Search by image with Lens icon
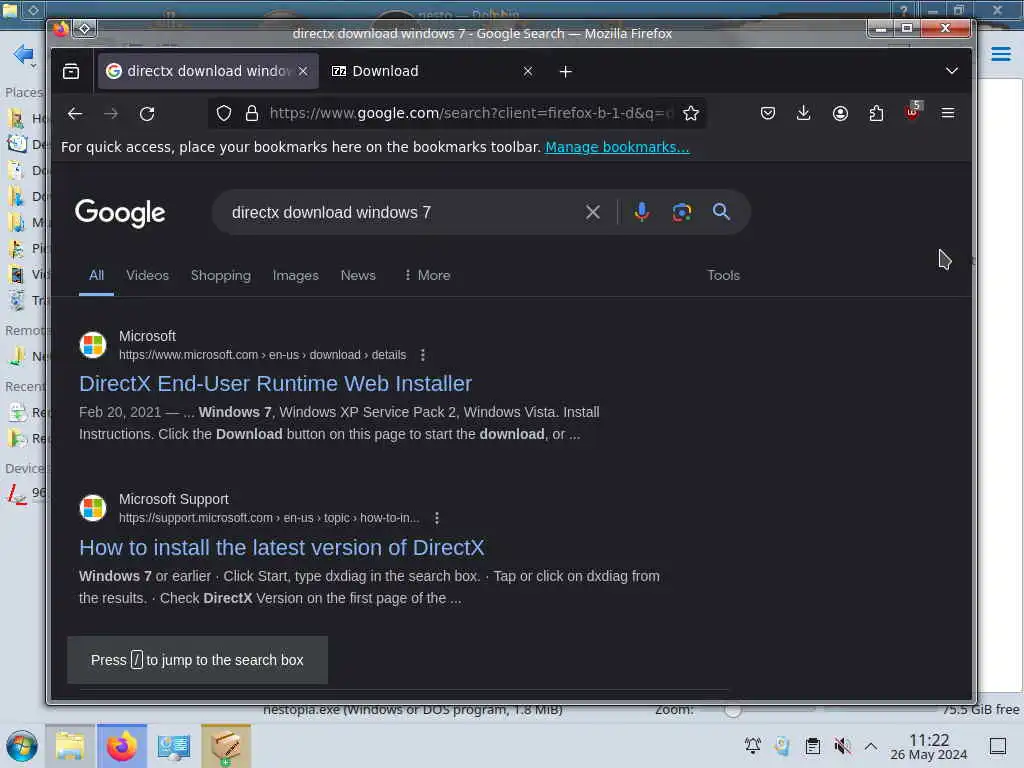This screenshot has height=768, width=1024. (682, 212)
